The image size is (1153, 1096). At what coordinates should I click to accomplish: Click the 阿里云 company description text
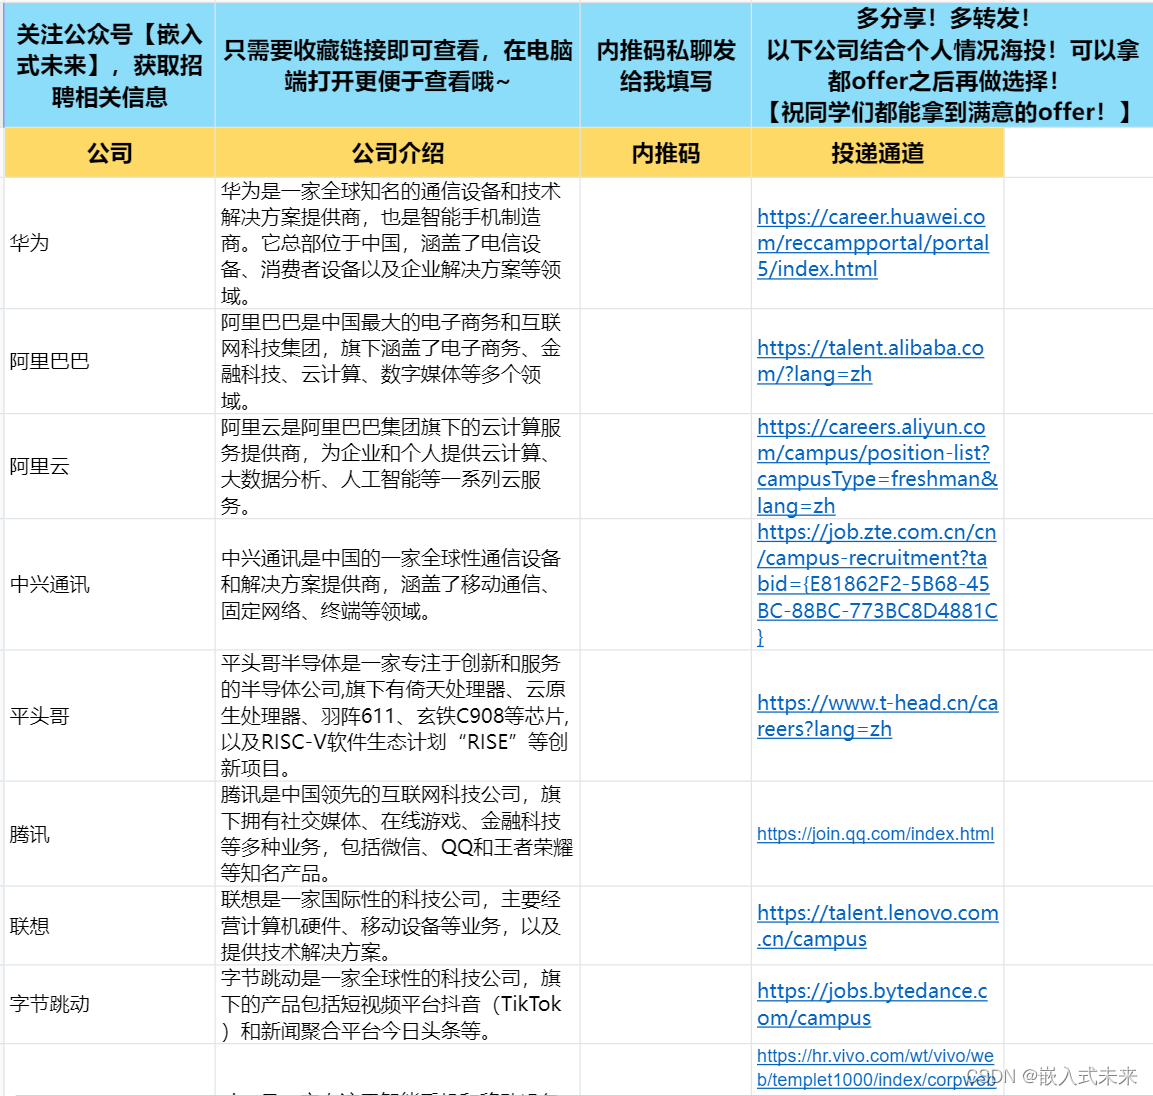click(x=391, y=466)
